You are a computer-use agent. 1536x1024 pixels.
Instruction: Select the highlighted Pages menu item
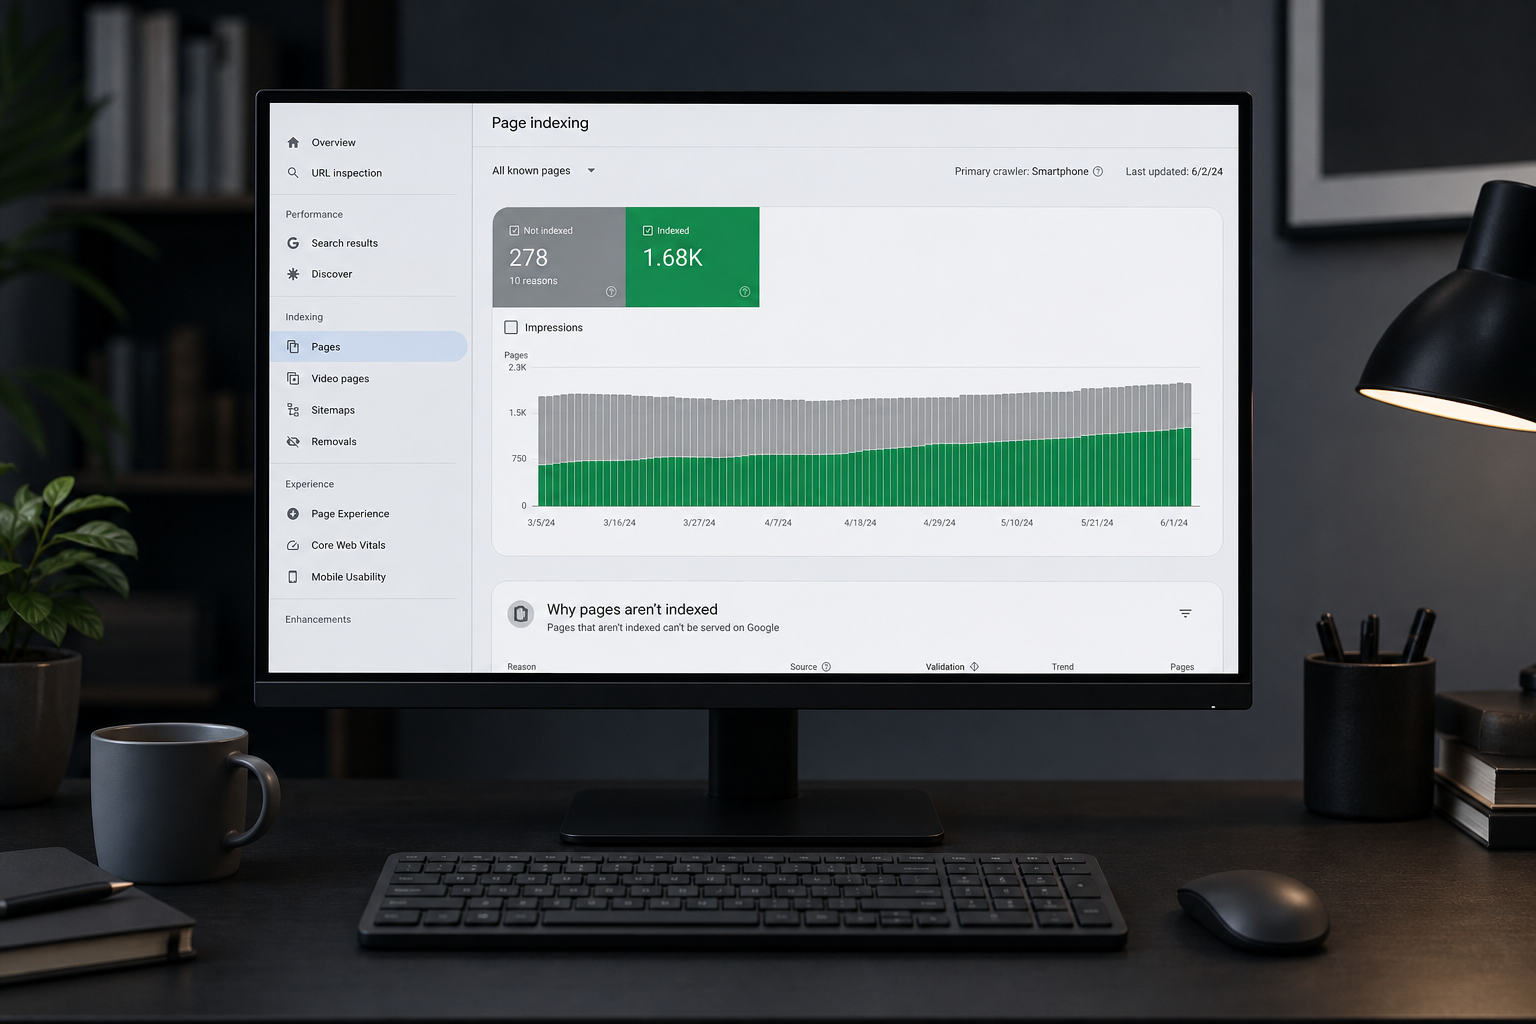pos(368,347)
